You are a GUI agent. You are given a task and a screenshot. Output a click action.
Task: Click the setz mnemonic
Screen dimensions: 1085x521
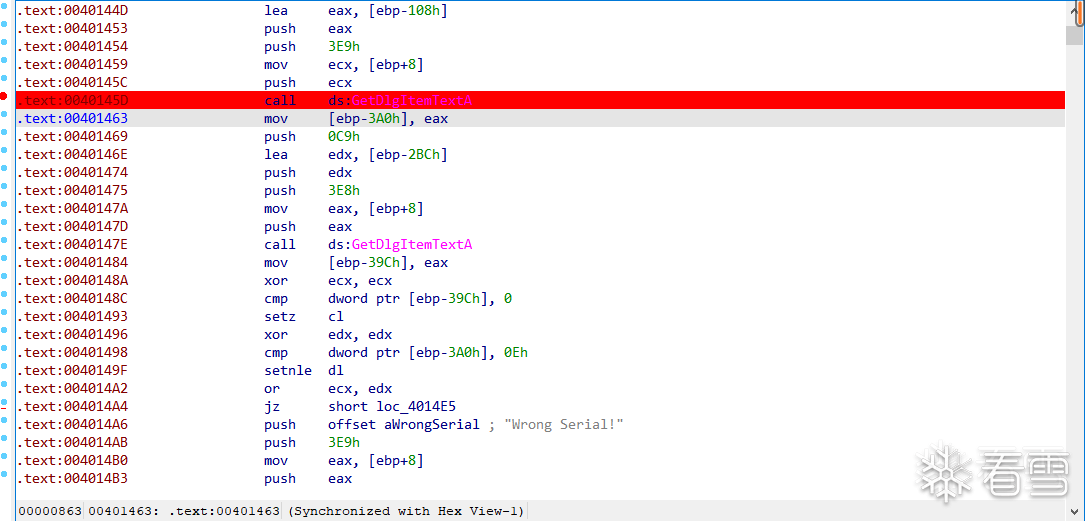[x=280, y=317]
